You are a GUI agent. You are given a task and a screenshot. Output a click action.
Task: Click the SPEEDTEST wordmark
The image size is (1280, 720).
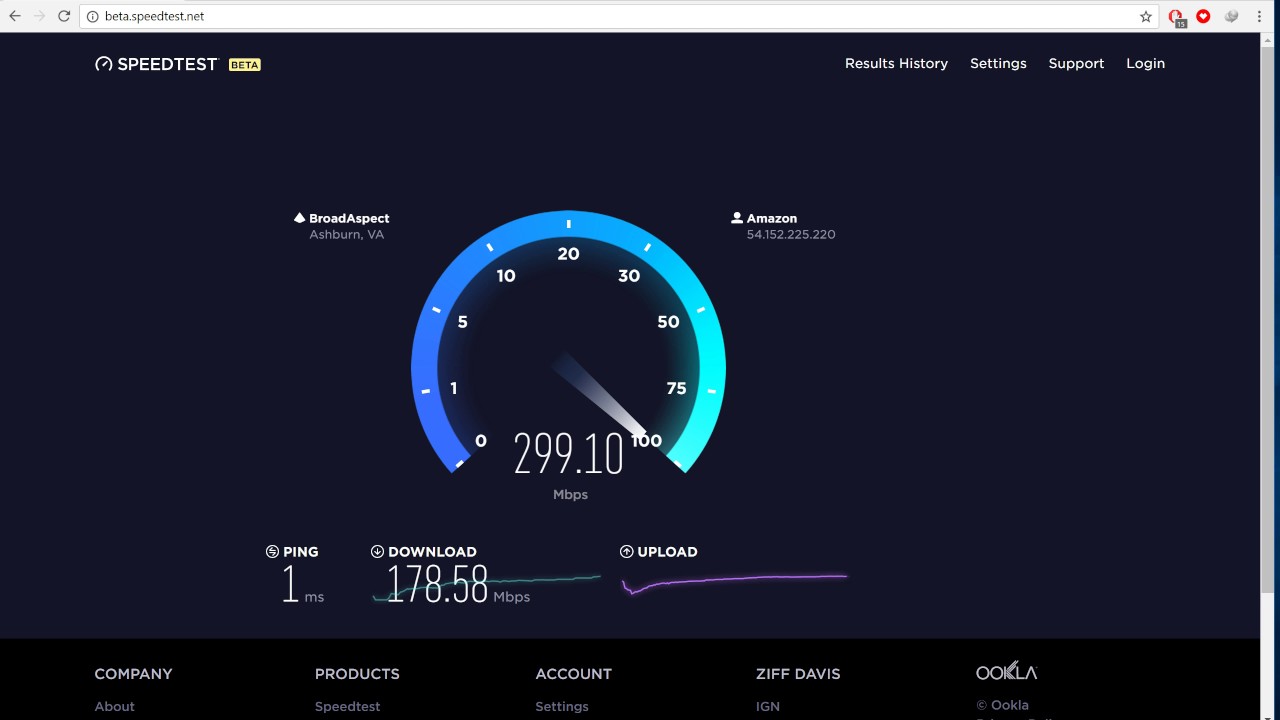pyautogui.click(x=167, y=64)
